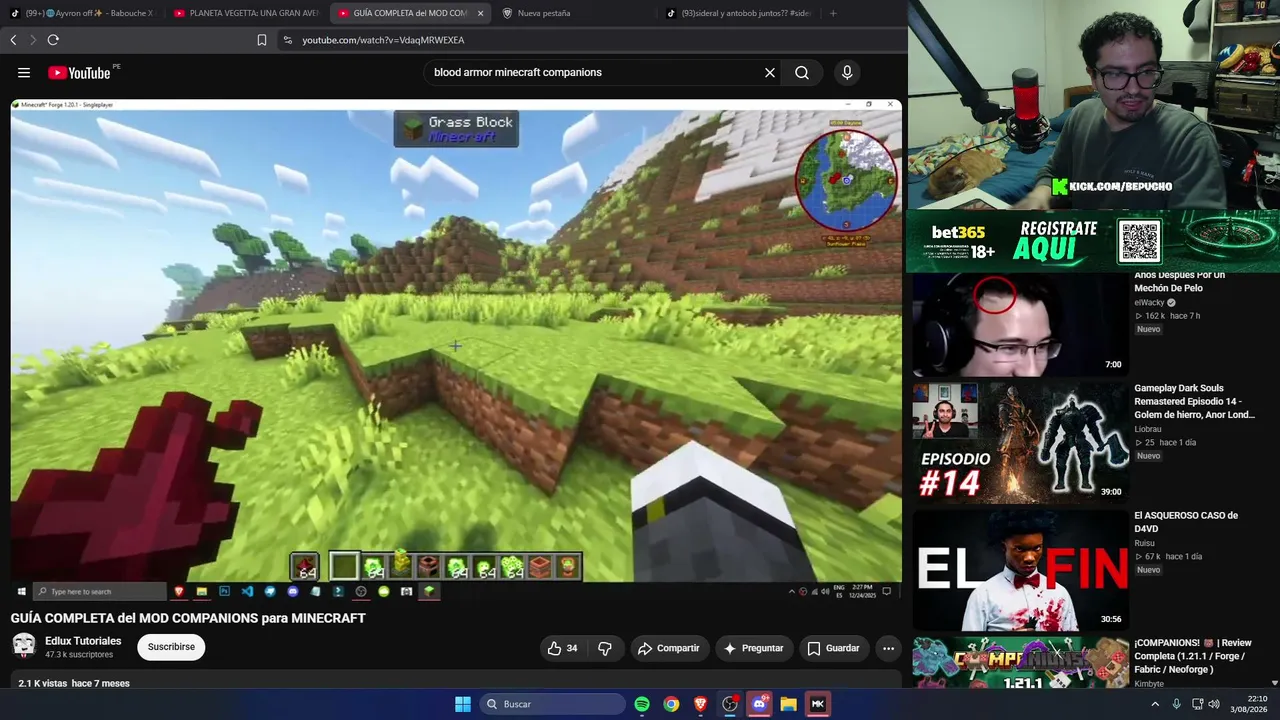1280x720 pixels.
Task: Visit the Kimbyte channel link
Action: pyautogui.click(x=1149, y=684)
